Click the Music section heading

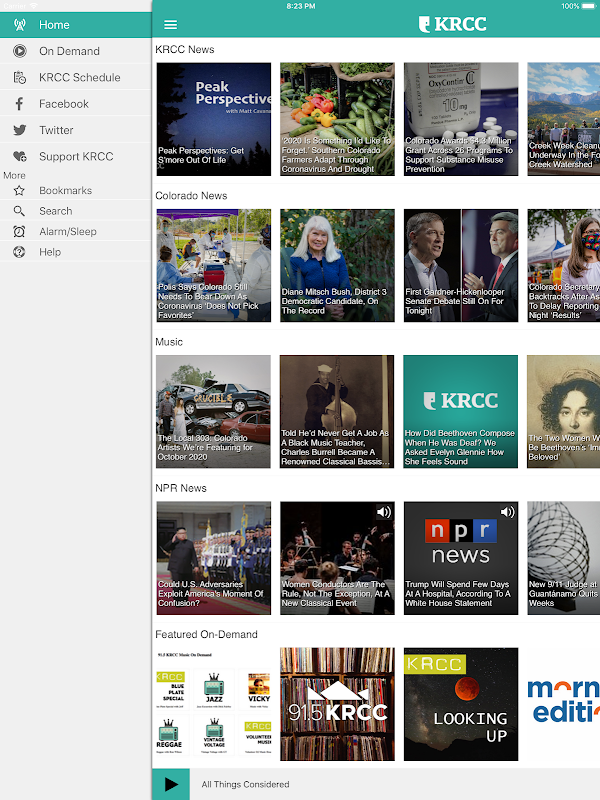pos(169,342)
